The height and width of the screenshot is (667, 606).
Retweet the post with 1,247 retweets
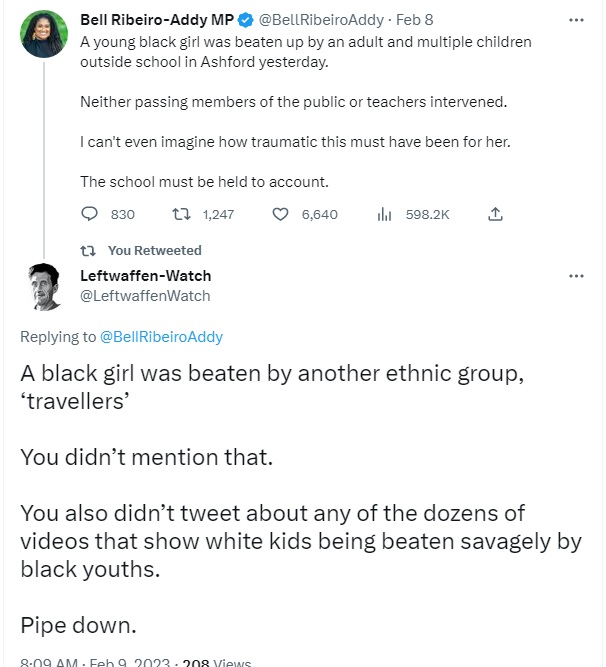tap(183, 214)
